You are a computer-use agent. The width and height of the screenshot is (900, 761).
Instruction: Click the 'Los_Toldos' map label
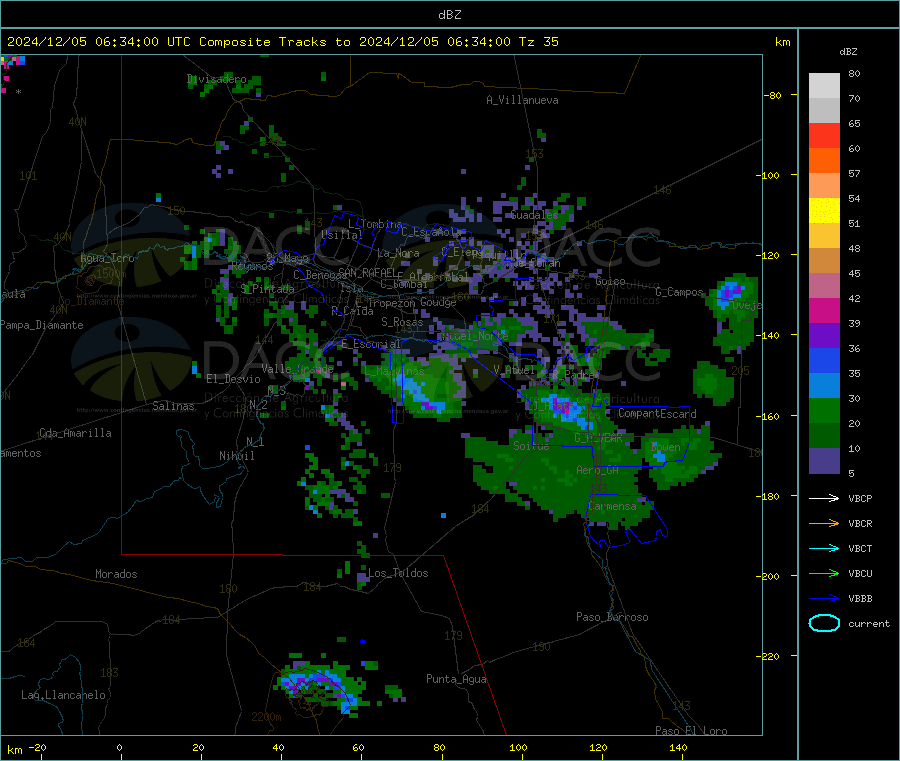[398, 573]
